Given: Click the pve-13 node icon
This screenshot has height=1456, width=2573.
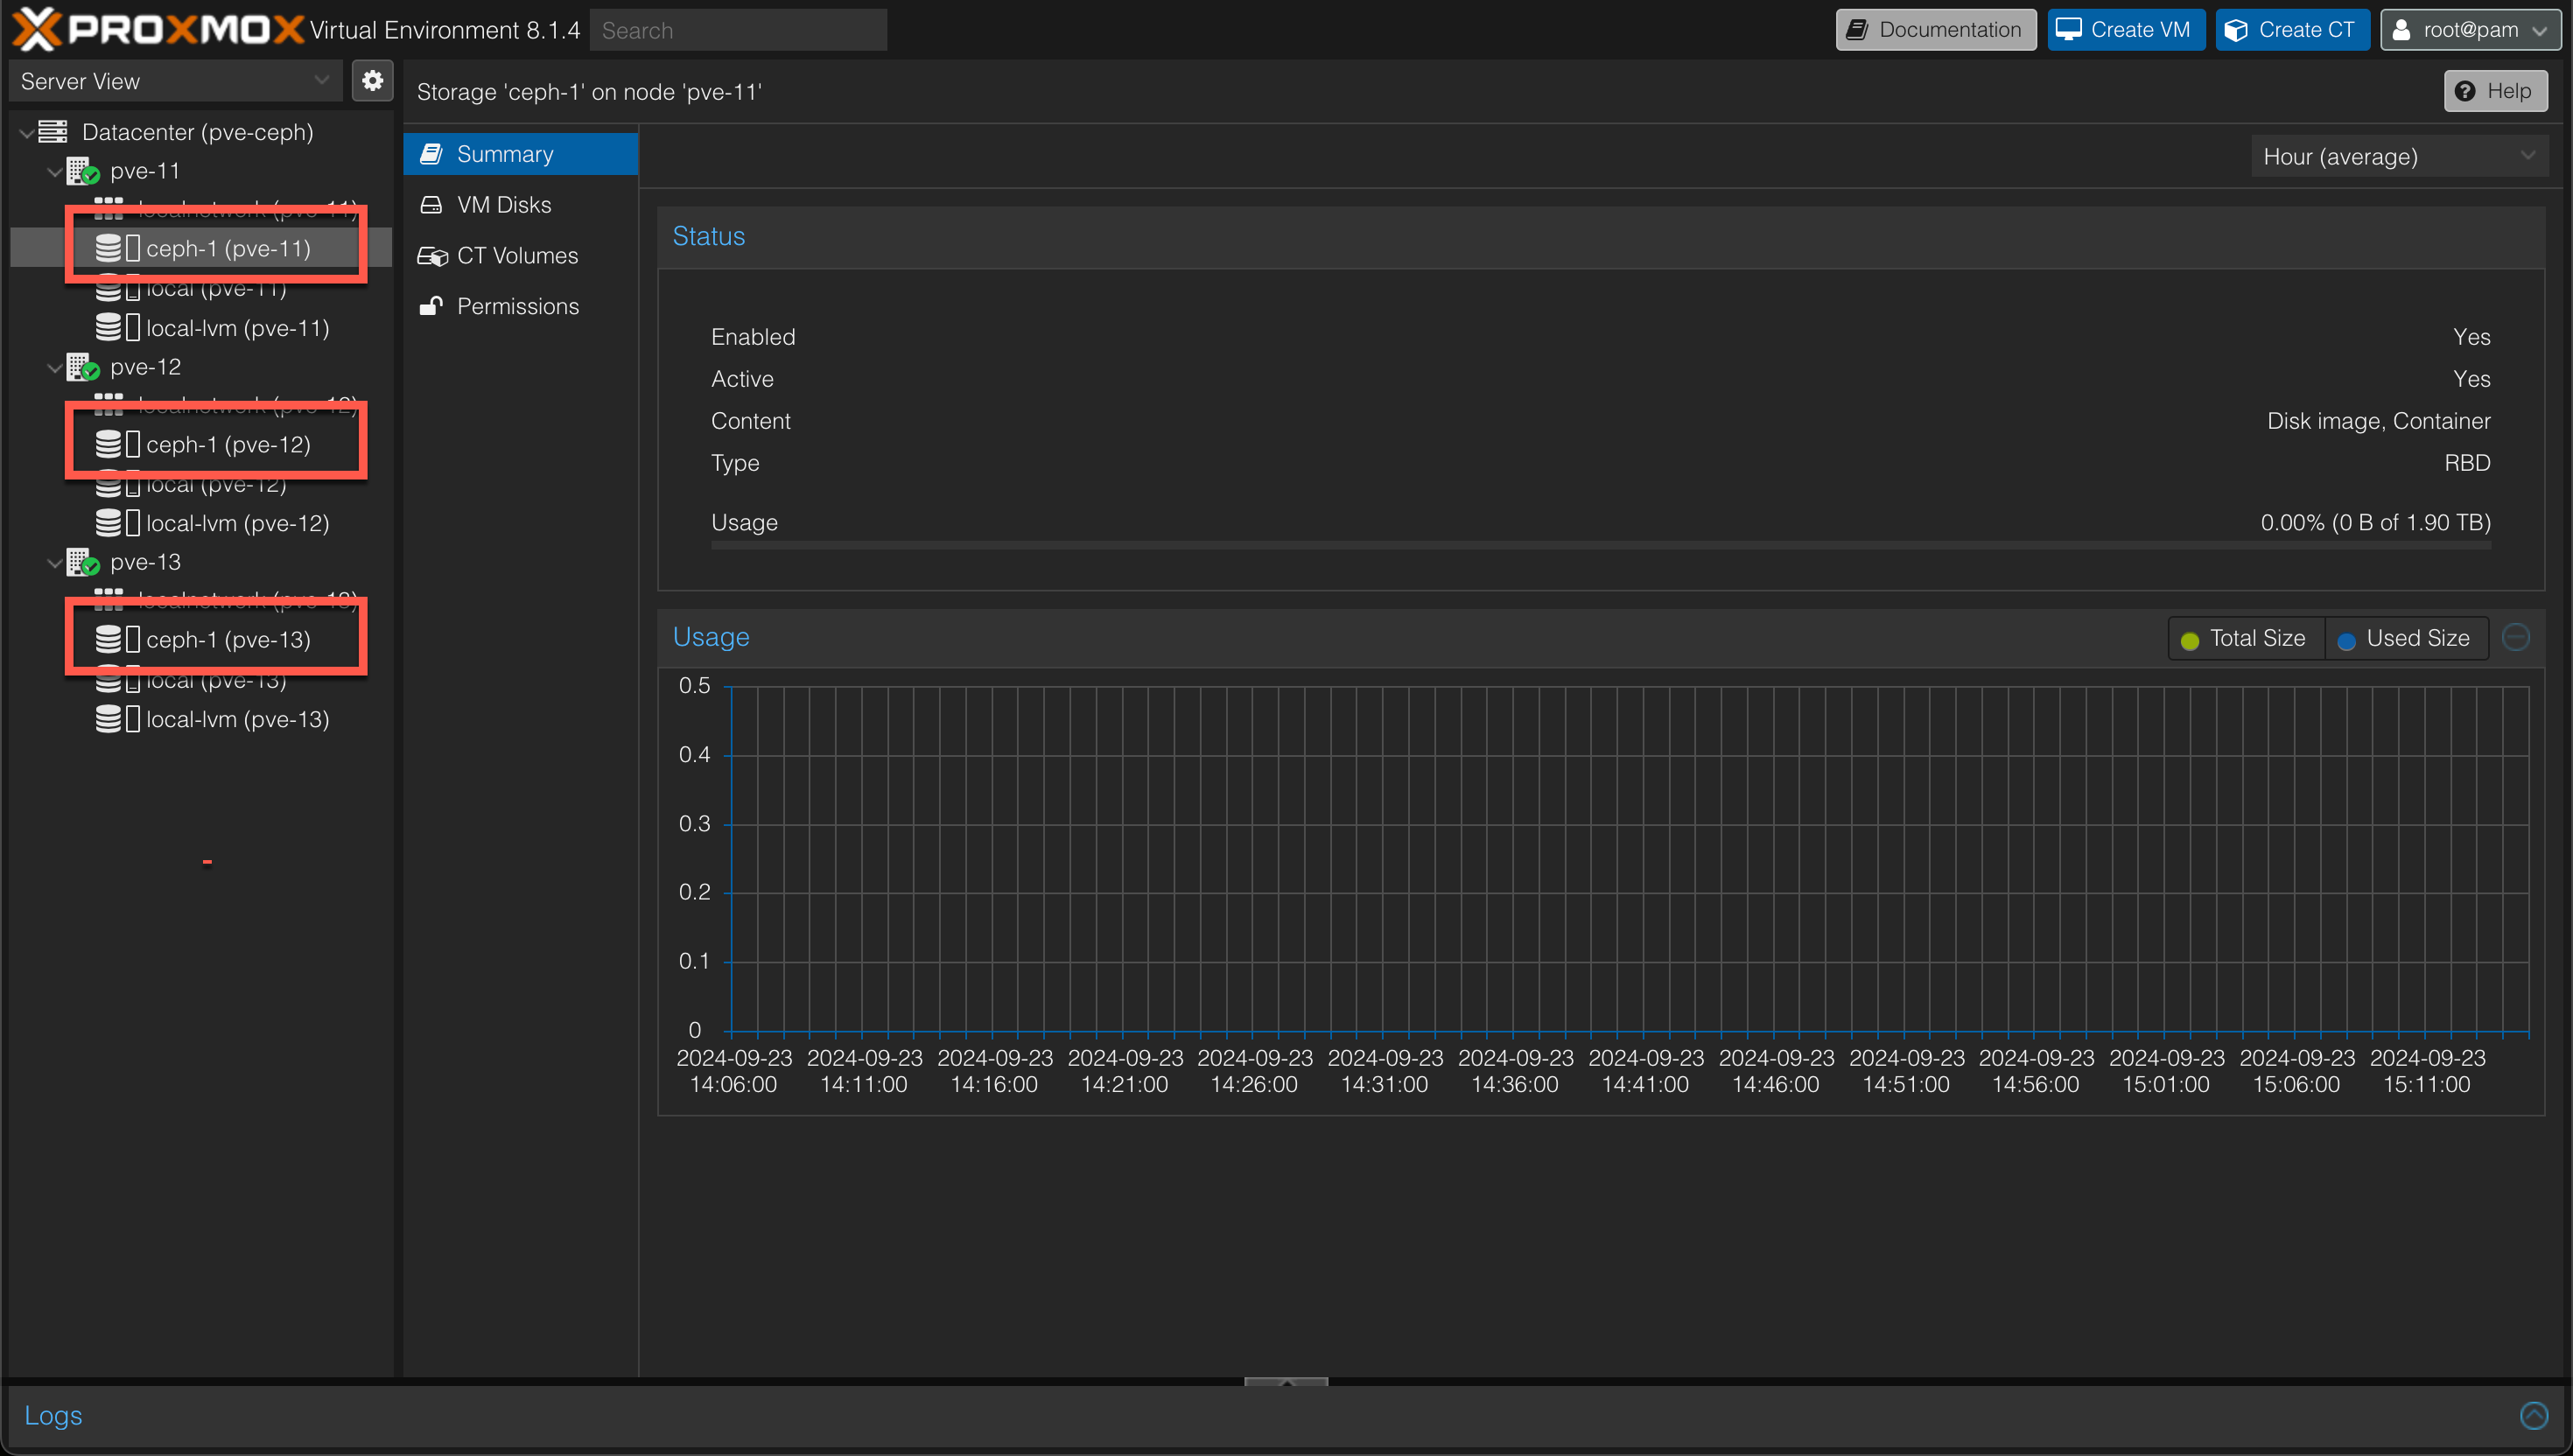Looking at the screenshot, I should click(x=83, y=562).
